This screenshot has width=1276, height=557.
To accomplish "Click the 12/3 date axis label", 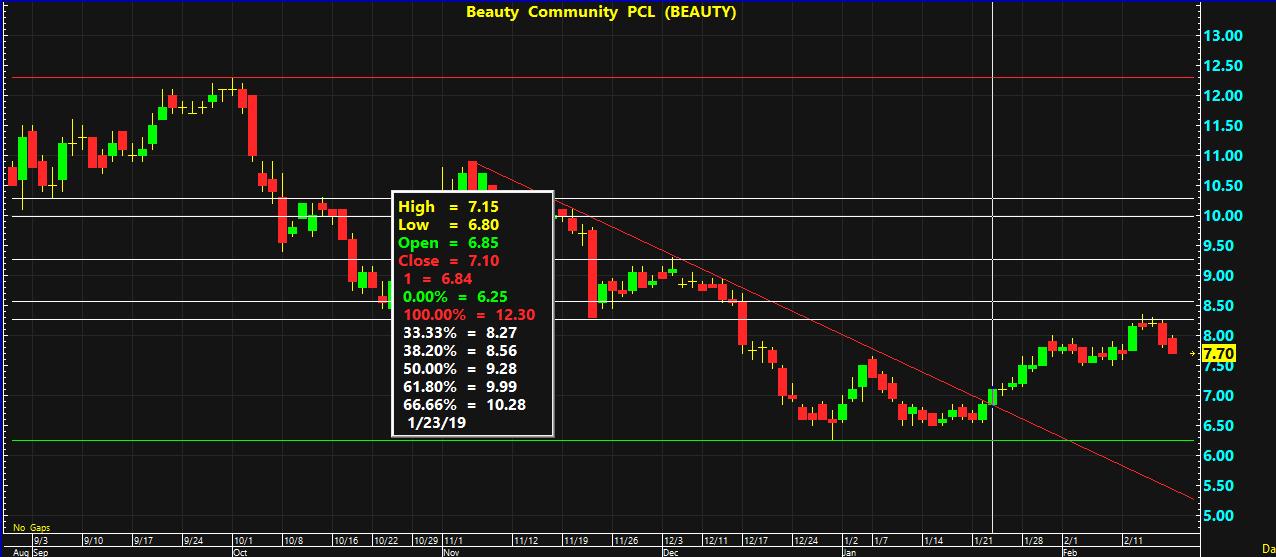I will click(674, 540).
